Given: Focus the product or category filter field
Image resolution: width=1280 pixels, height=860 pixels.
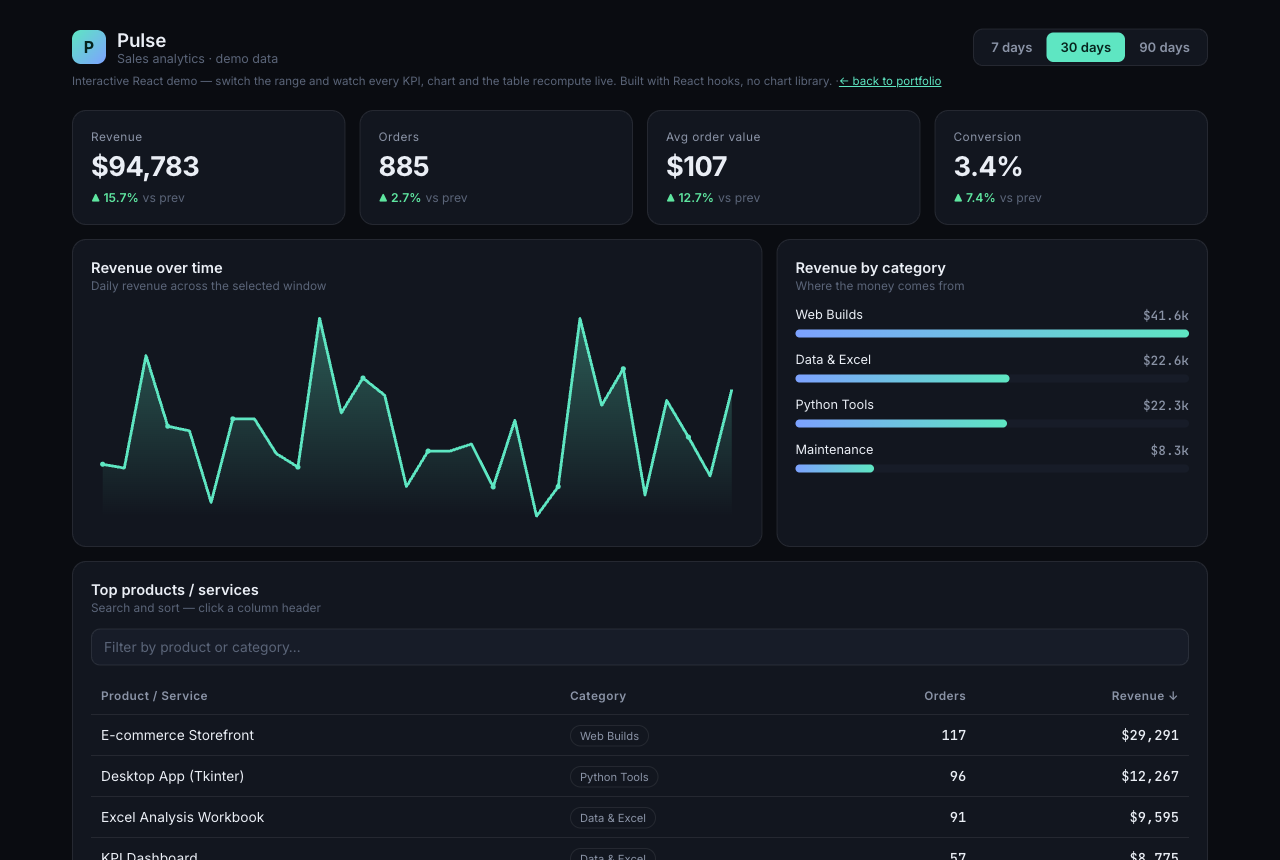Looking at the screenshot, I should [640, 647].
